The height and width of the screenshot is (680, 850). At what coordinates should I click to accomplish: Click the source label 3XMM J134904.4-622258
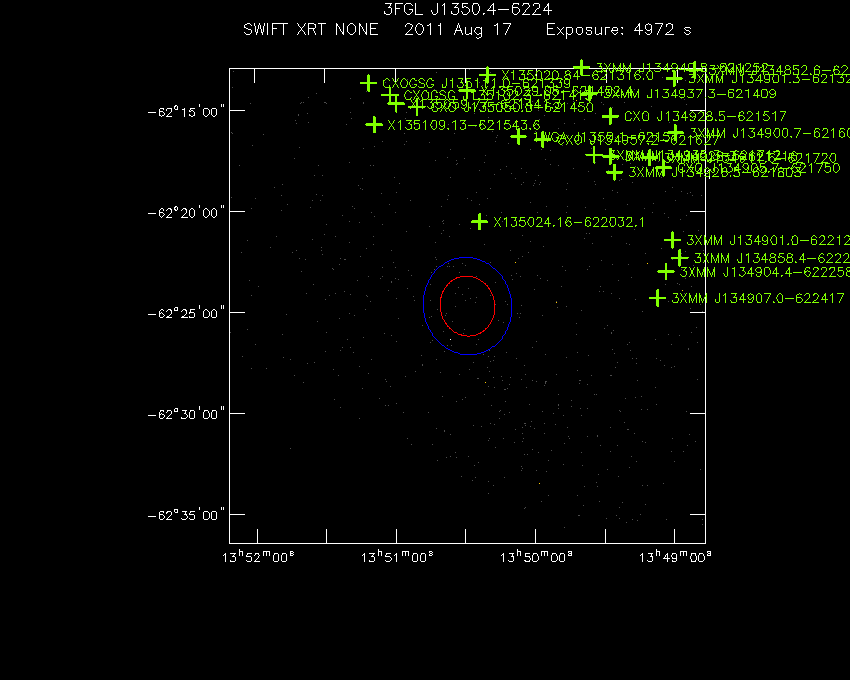click(x=764, y=272)
